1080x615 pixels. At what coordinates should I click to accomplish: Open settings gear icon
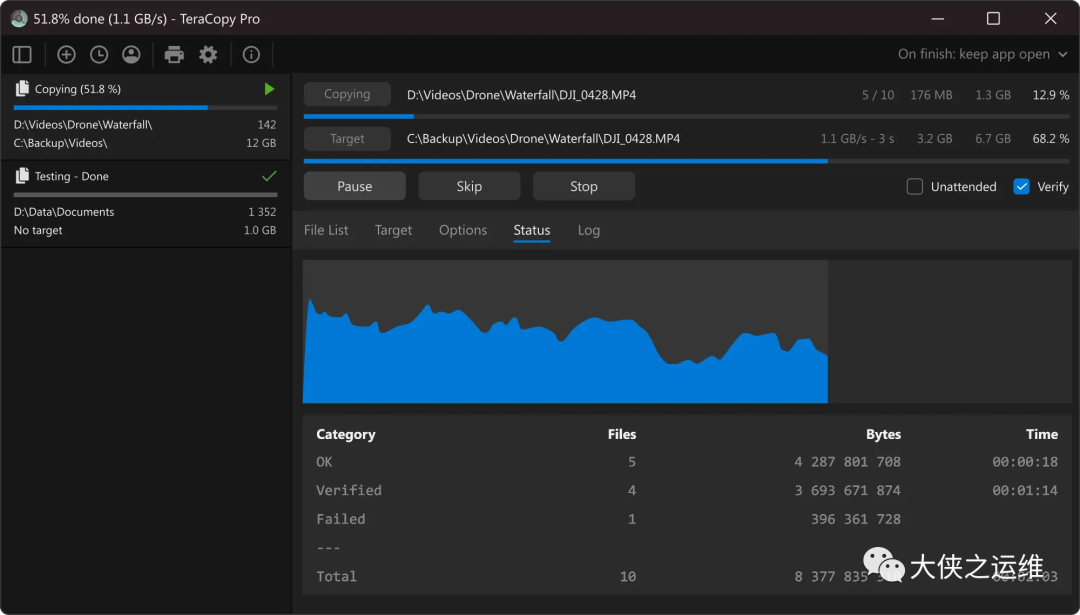coord(208,55)
